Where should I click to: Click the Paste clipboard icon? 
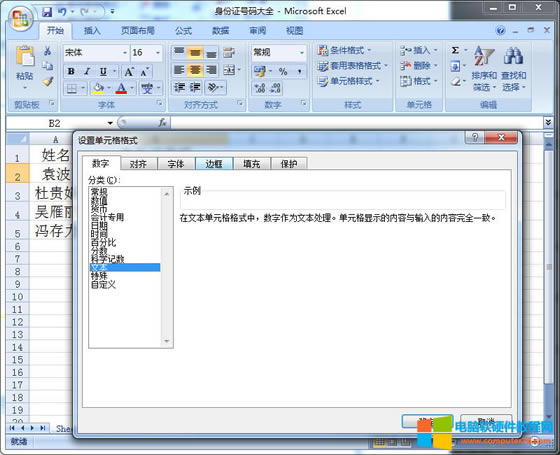tap(25, 56)
